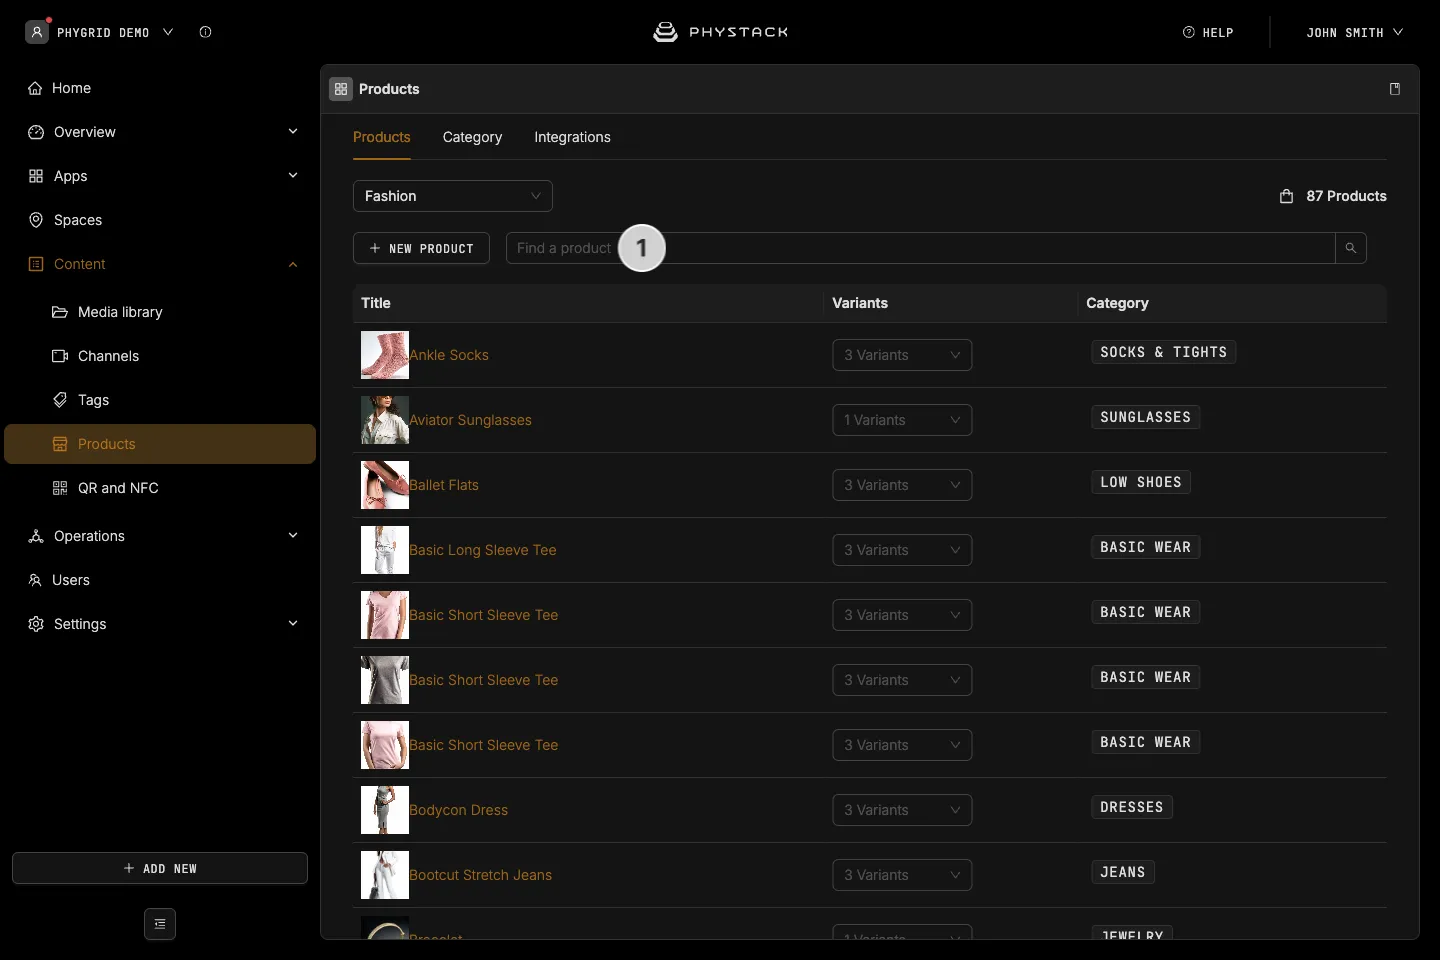This screenshot has height=960, width=1440.
Task: Focus the Find a product search field
Action: coord(921,248)
